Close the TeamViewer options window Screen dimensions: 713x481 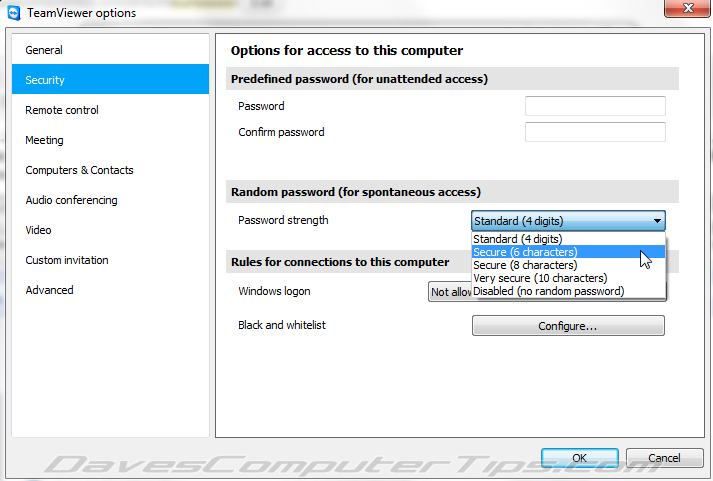tap(687, 8)
